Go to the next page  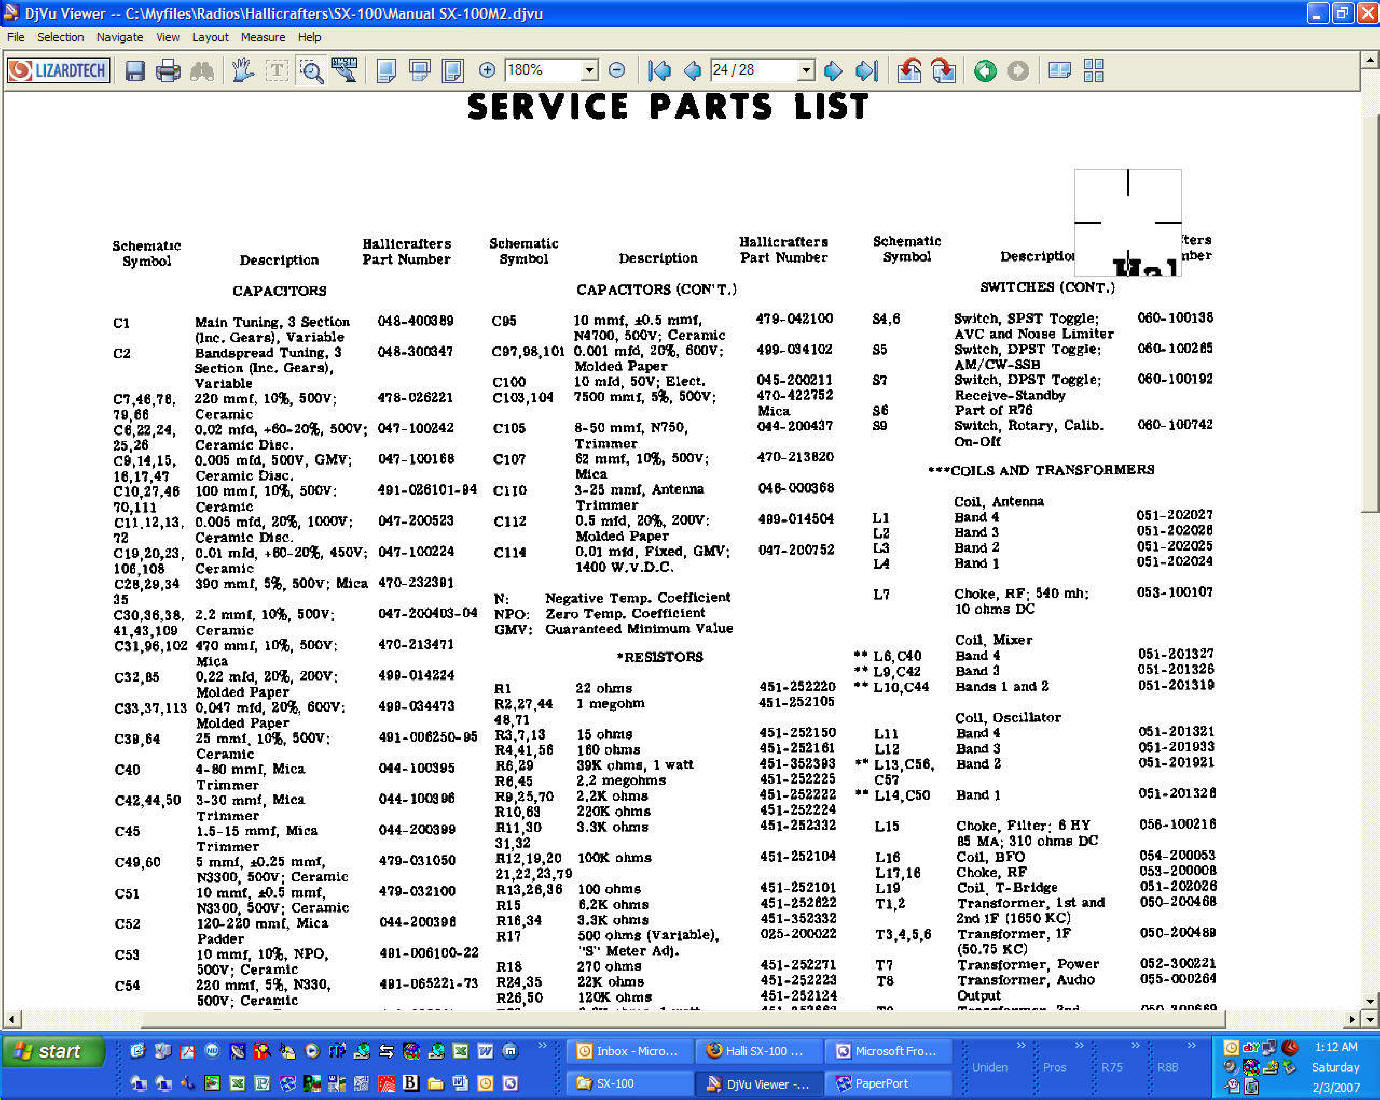pos(833,71)
